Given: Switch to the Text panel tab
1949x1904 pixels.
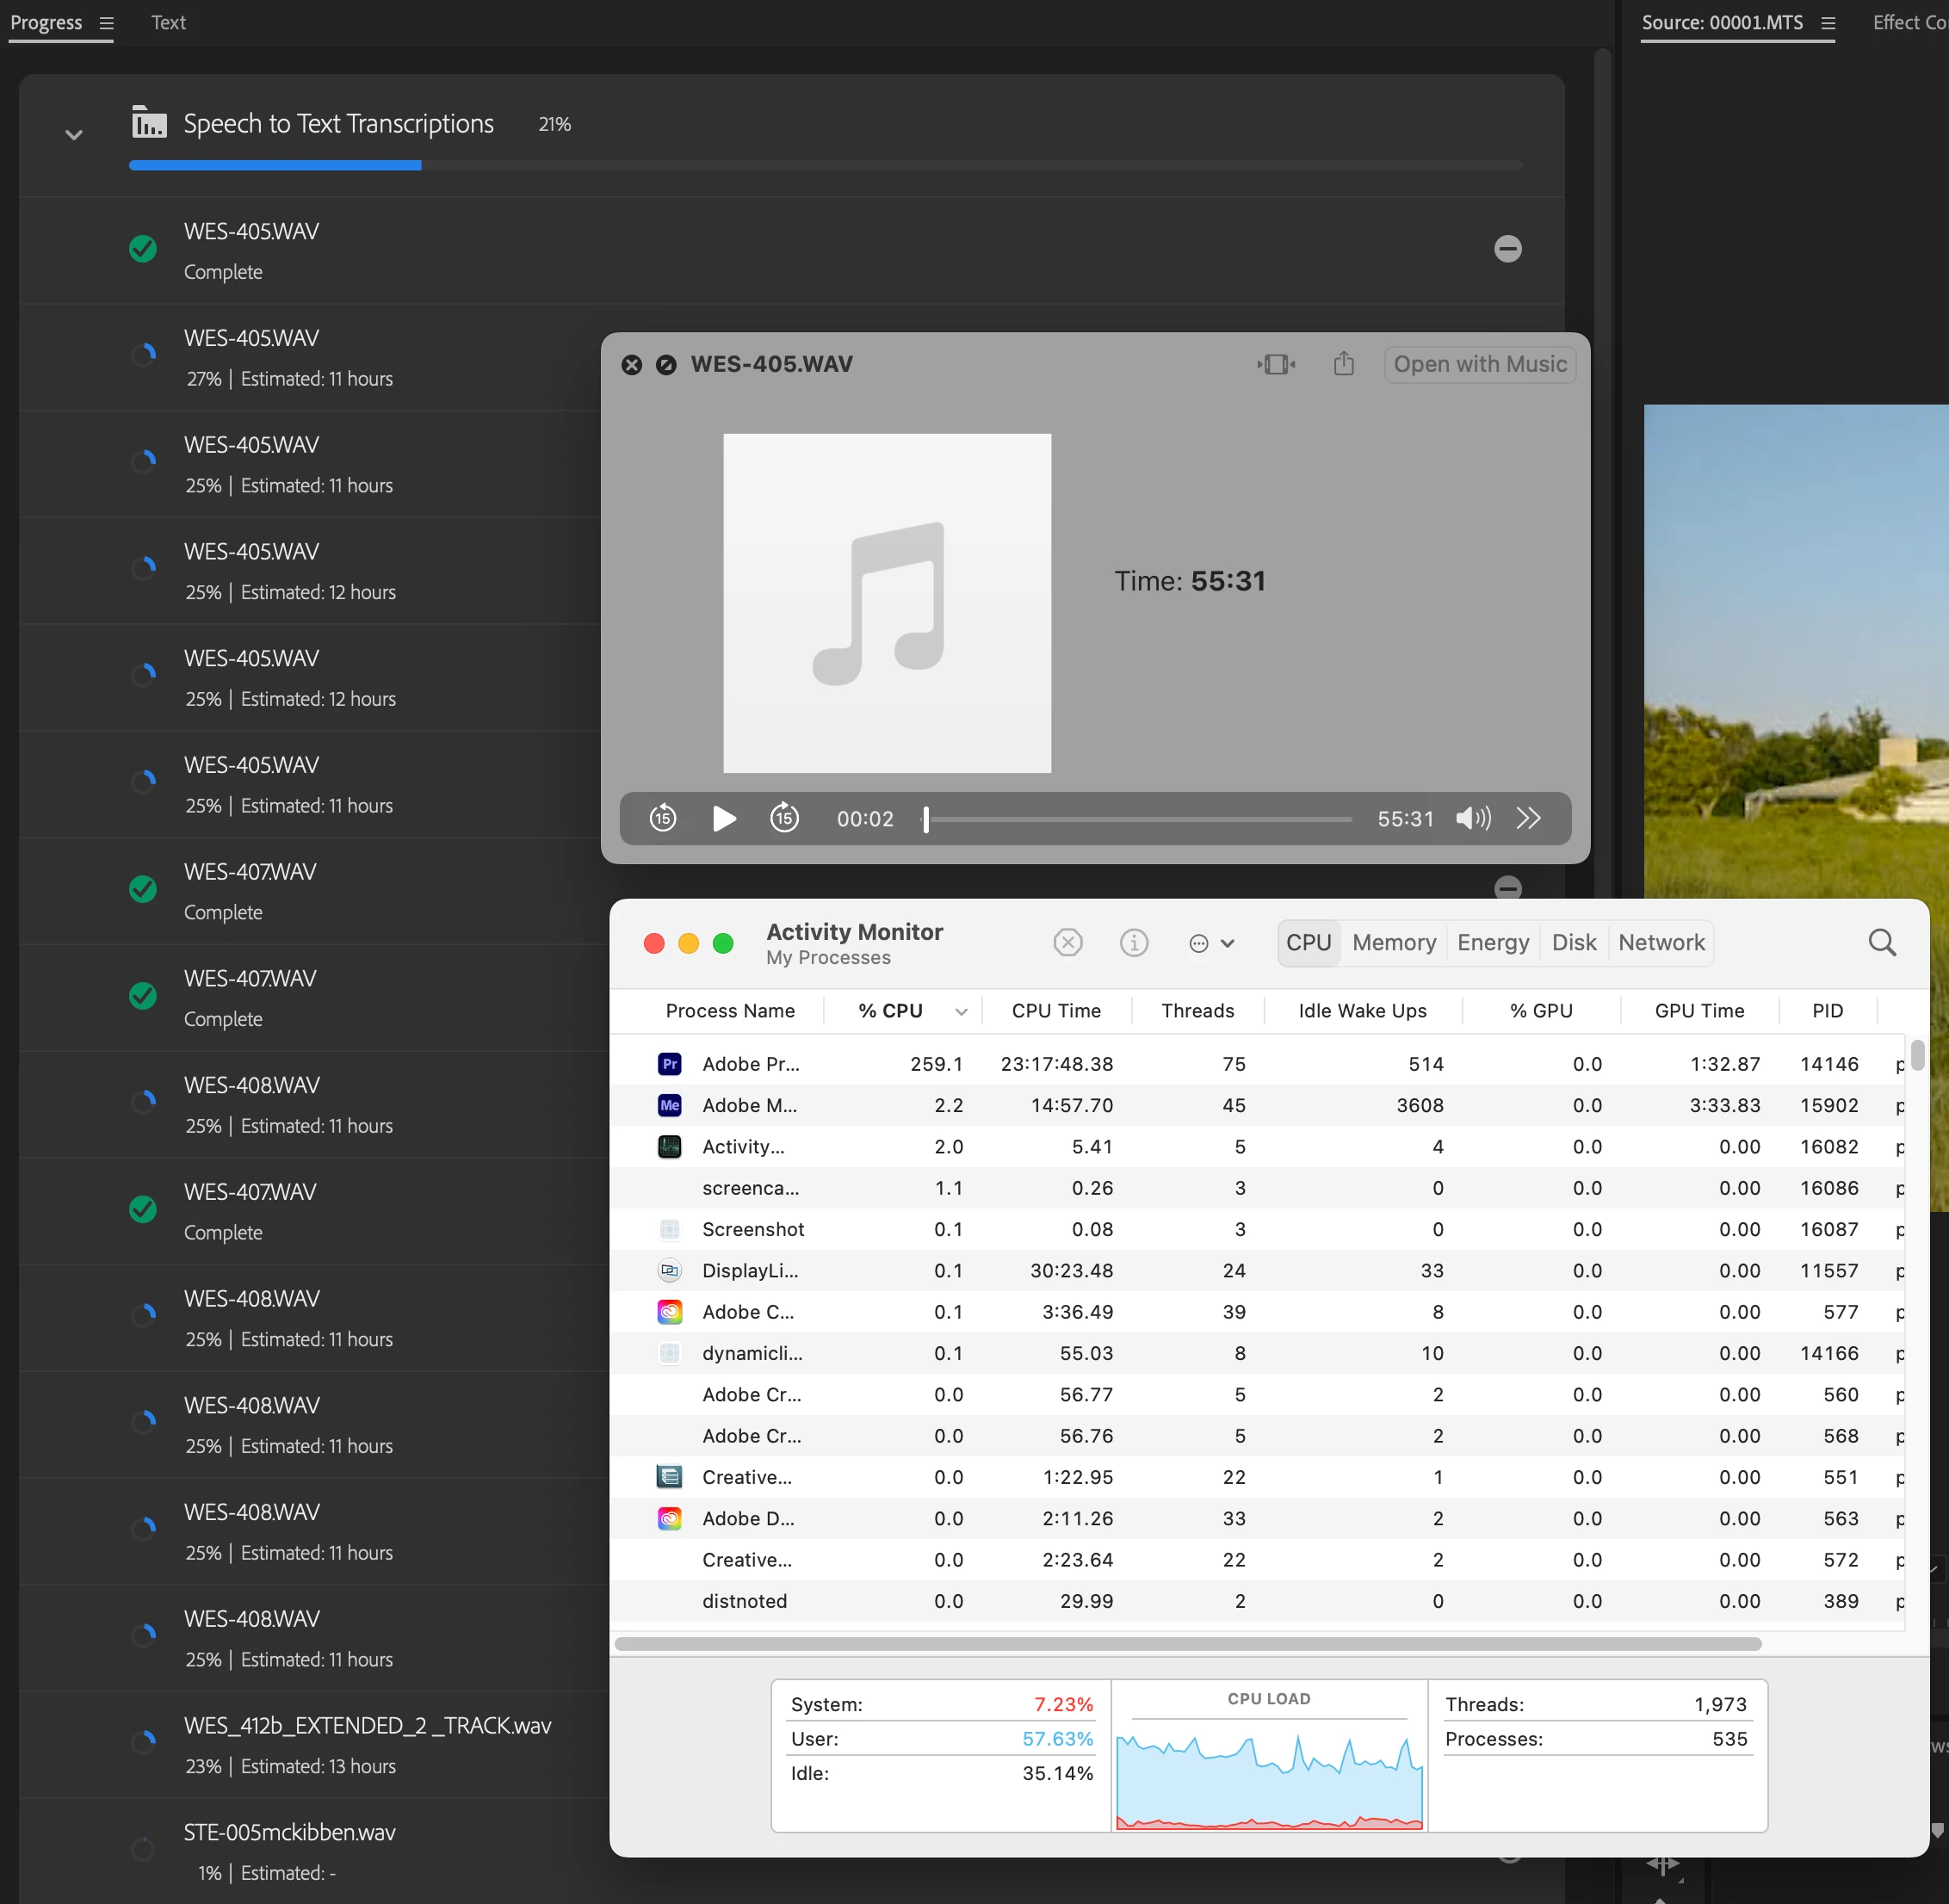Looking at the screenshot, I should tap(168, 23).
